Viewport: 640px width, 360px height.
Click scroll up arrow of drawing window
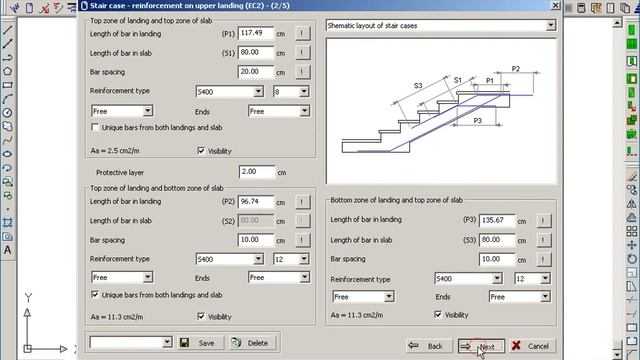617,23
